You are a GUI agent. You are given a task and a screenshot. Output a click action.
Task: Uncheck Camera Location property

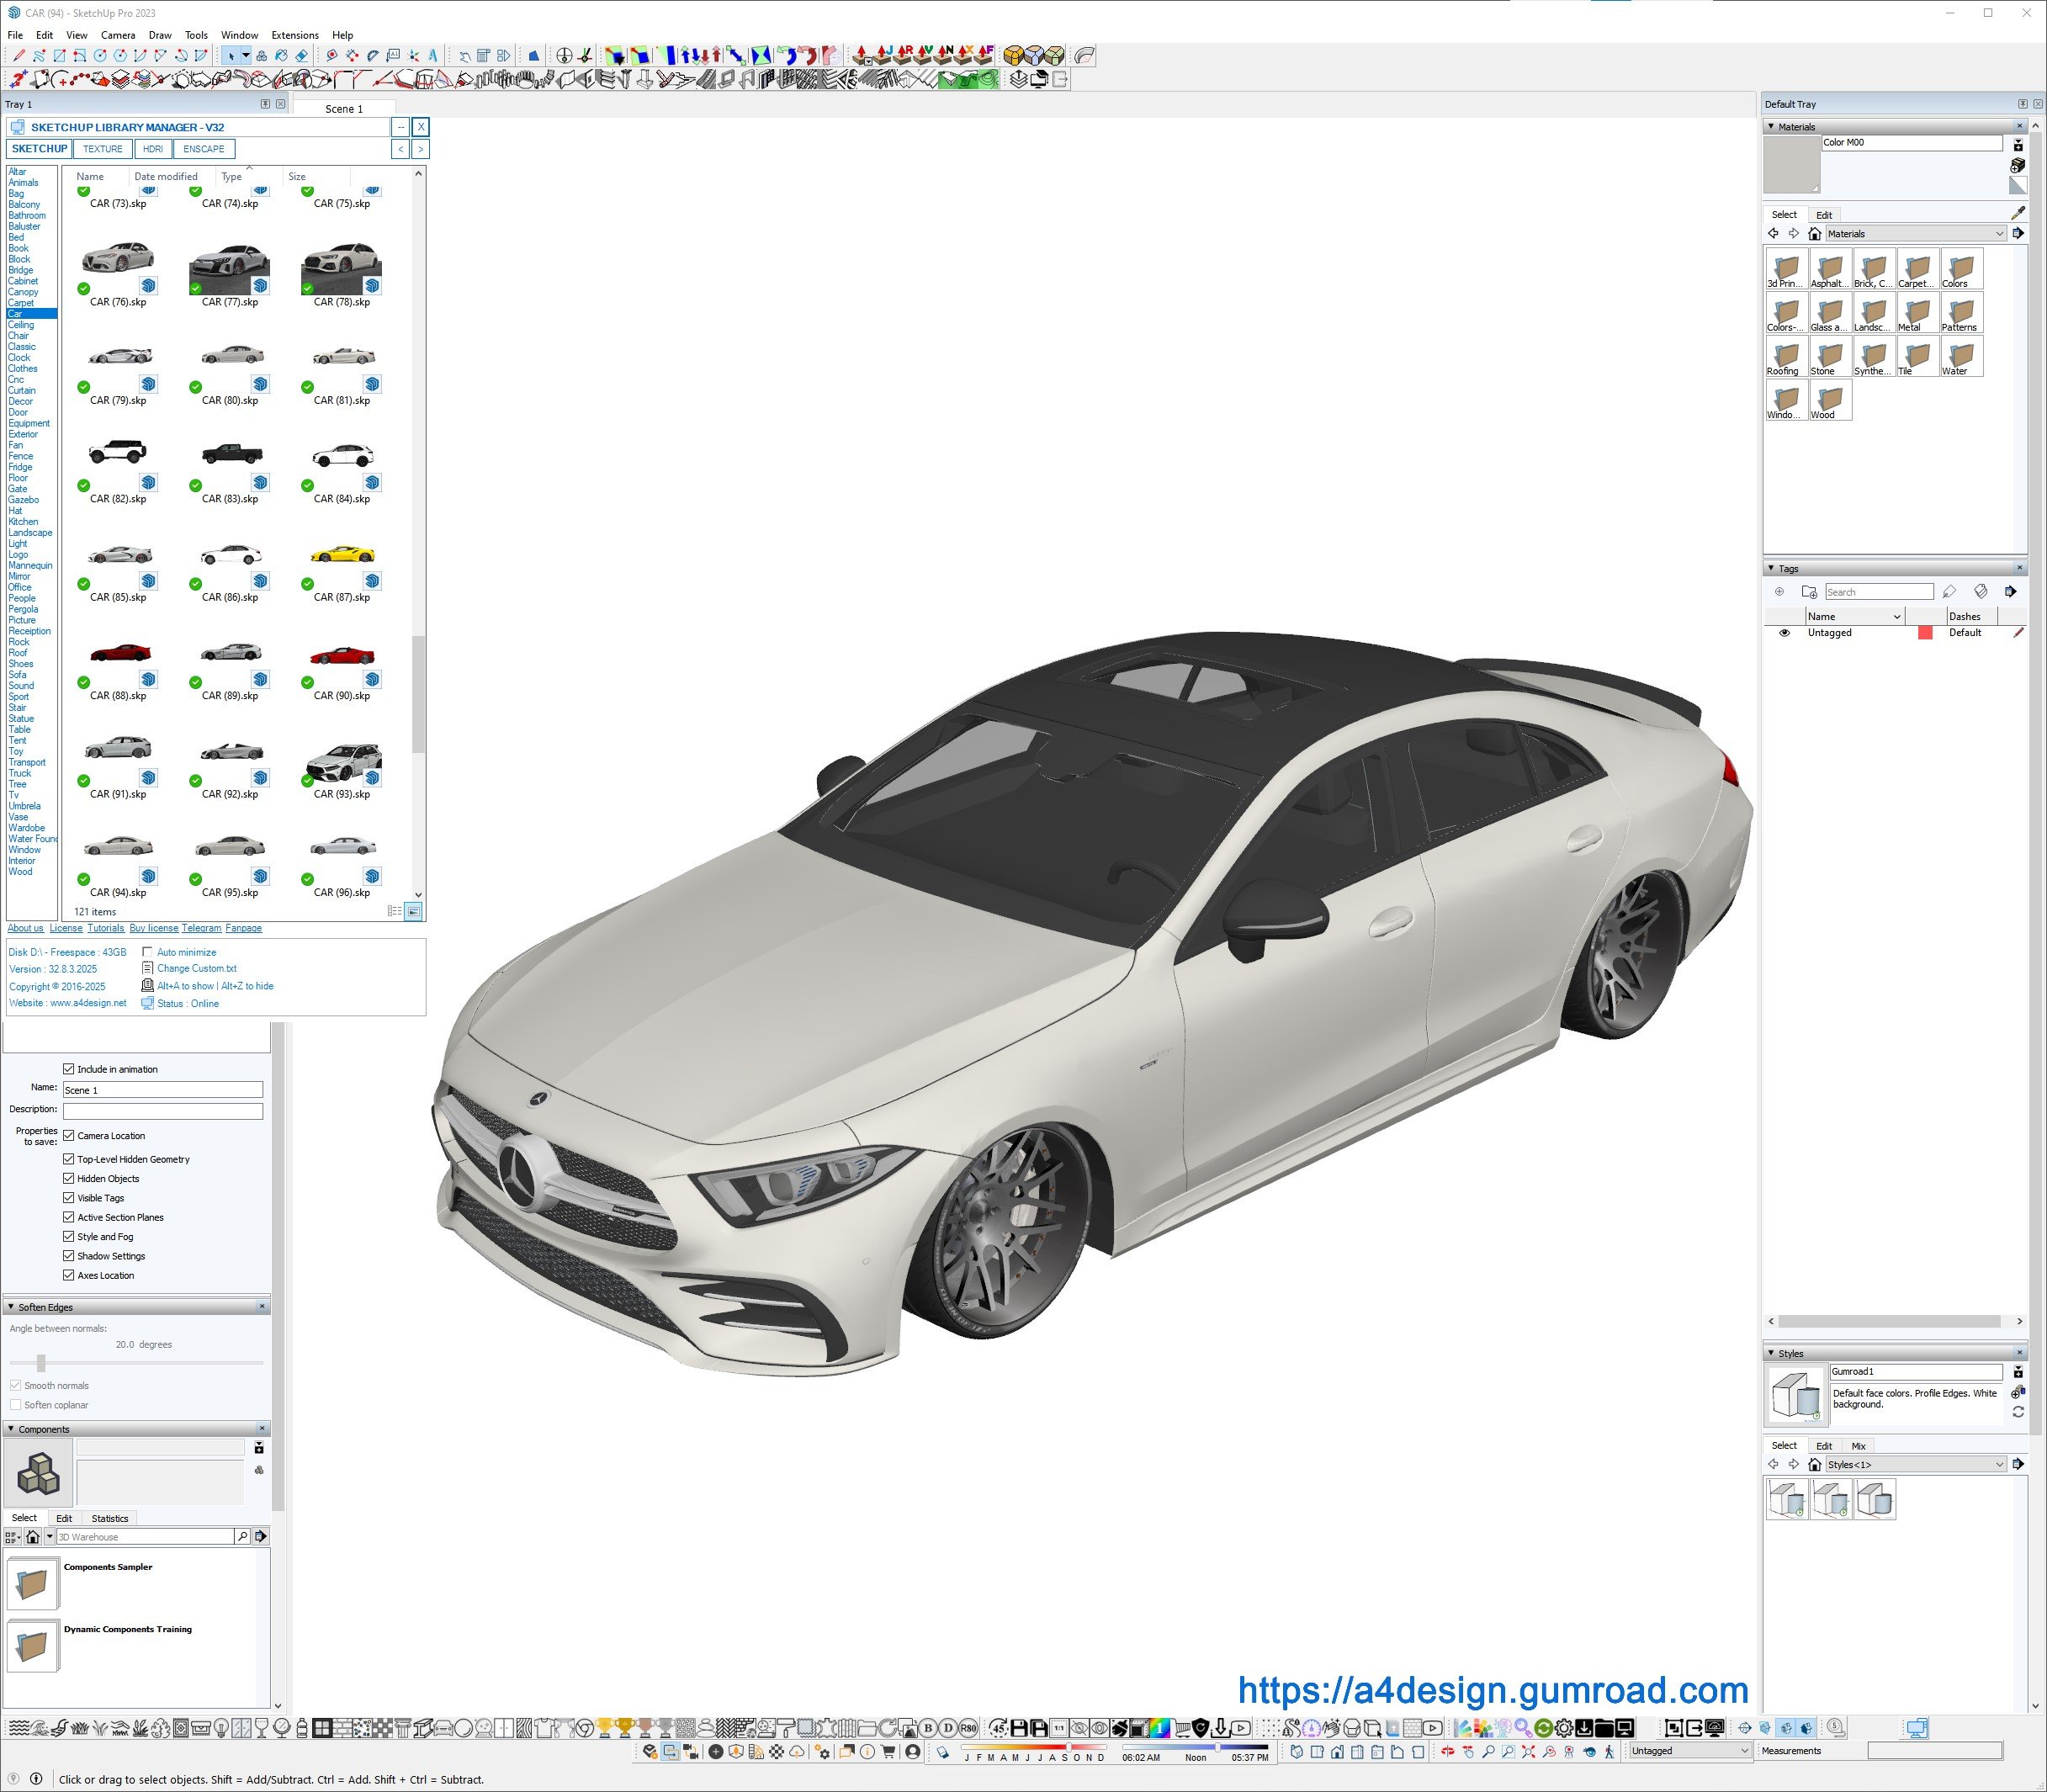tap(69, 1136)
